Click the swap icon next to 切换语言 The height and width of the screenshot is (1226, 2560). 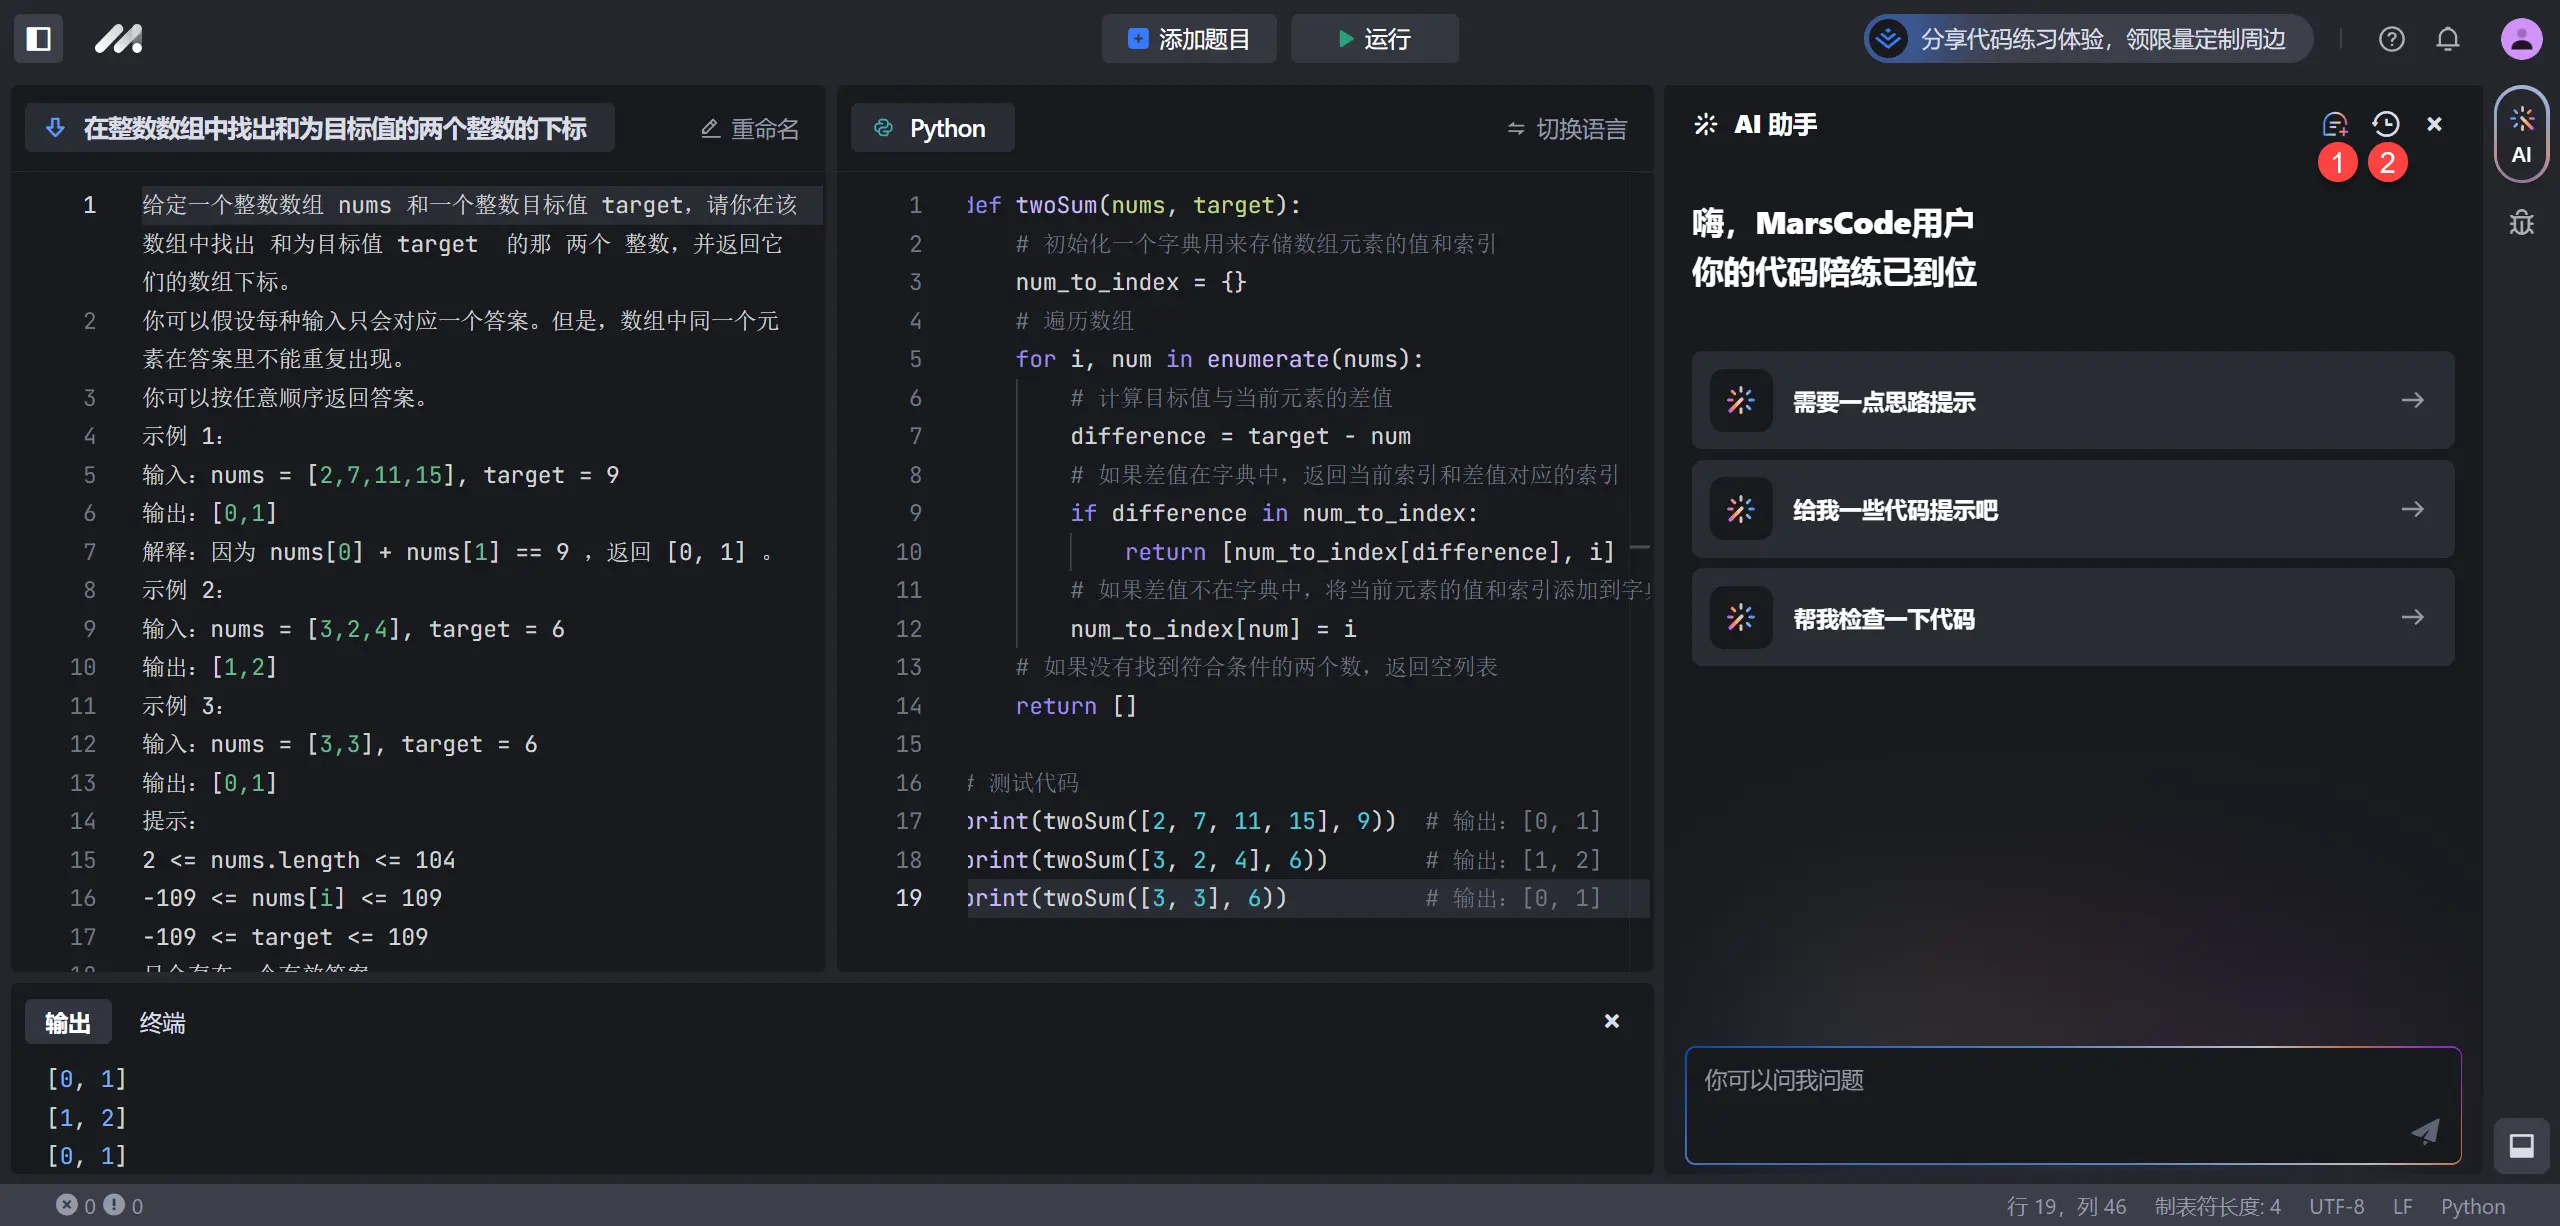(1516, 128)
